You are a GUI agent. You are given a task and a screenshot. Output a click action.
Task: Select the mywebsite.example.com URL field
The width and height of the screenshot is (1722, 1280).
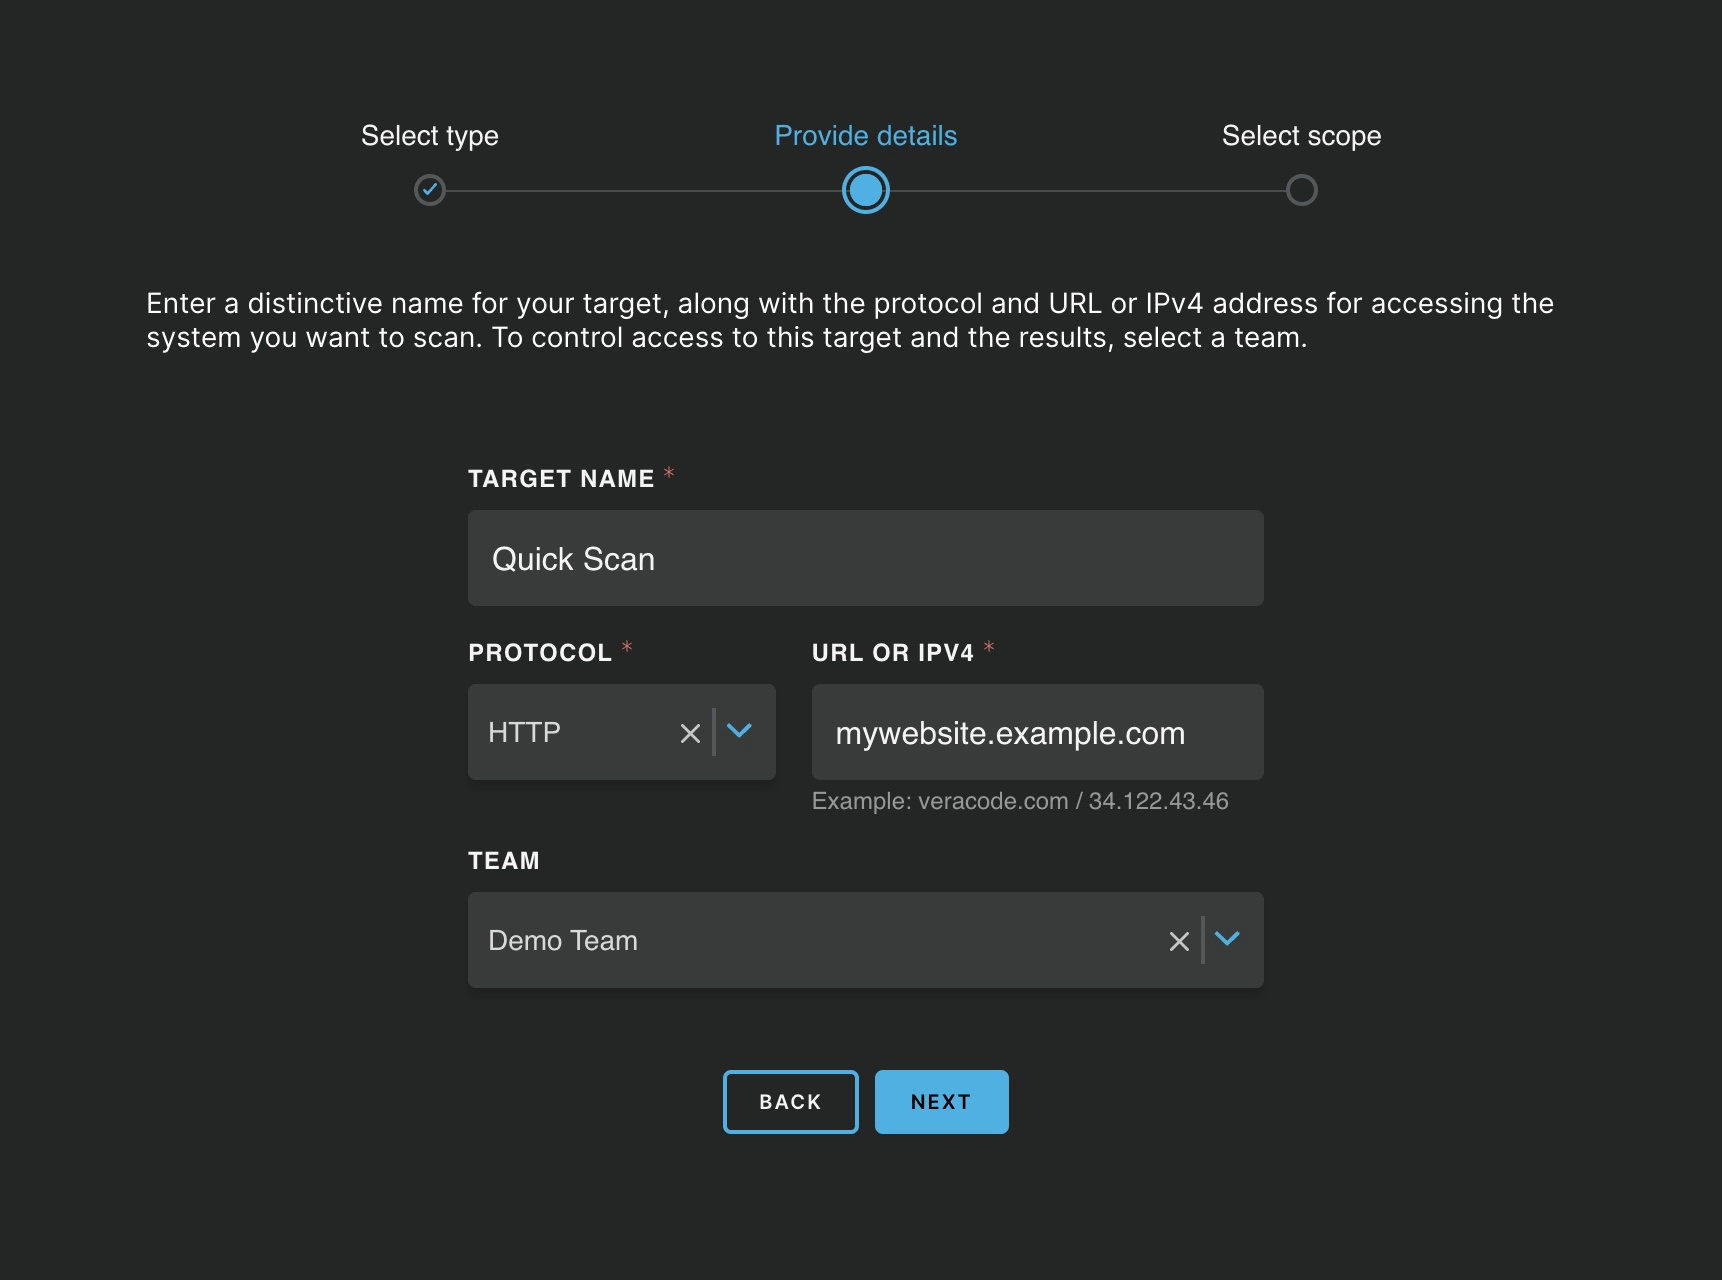[1036, 732]
